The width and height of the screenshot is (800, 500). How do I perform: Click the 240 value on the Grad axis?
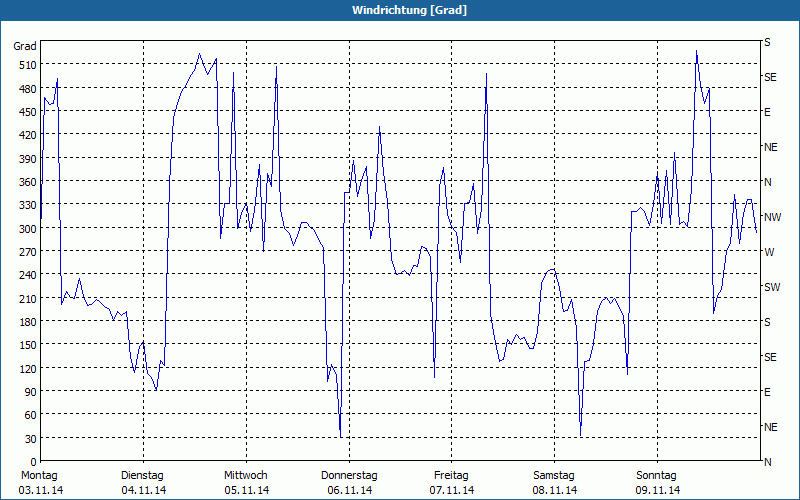click(28, 276)
